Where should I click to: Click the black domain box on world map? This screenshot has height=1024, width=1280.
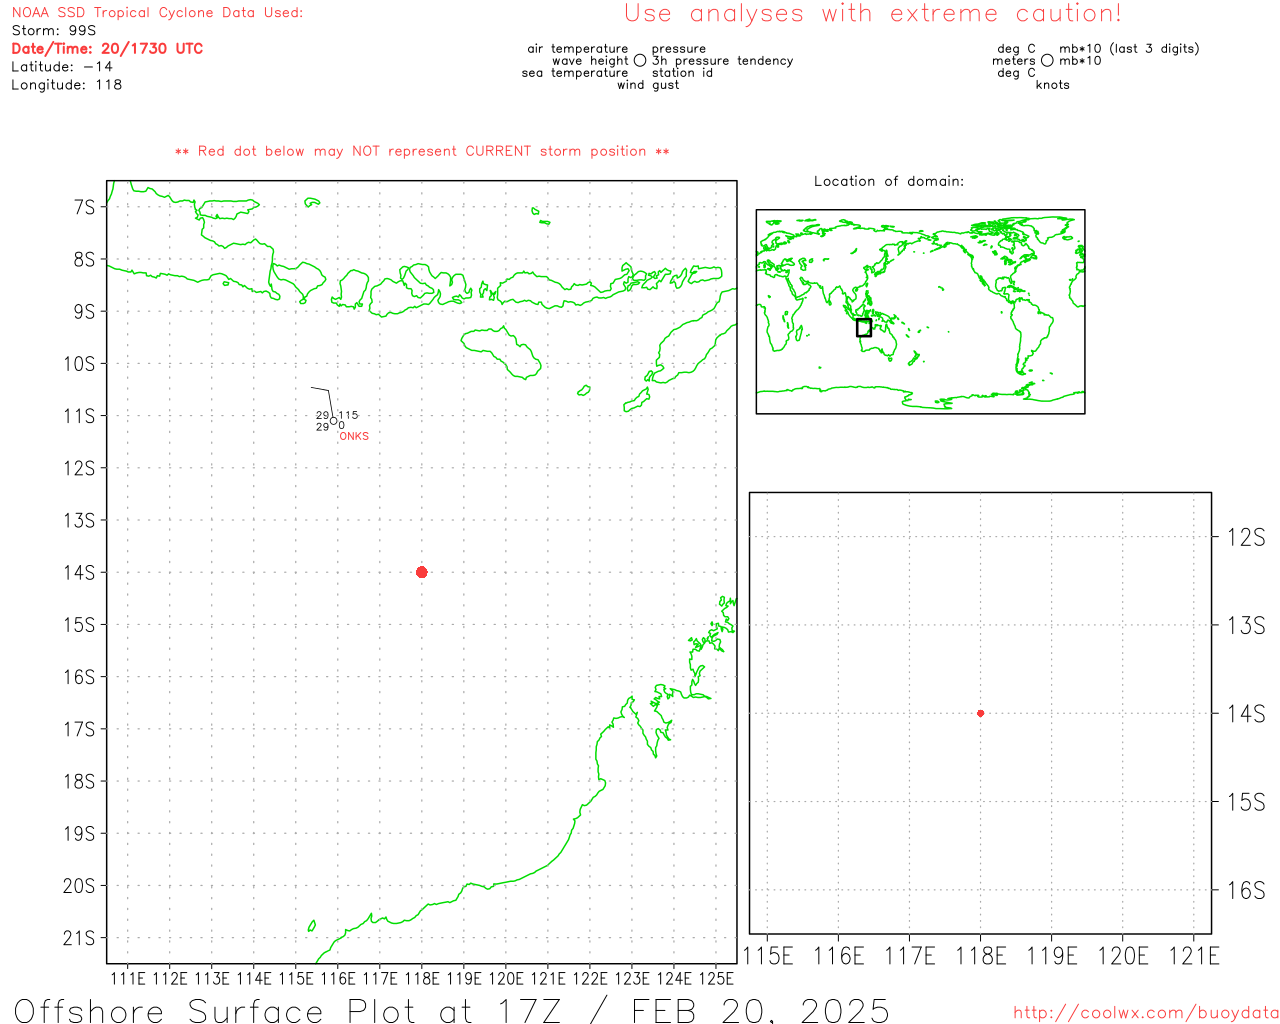coord(864,327)
